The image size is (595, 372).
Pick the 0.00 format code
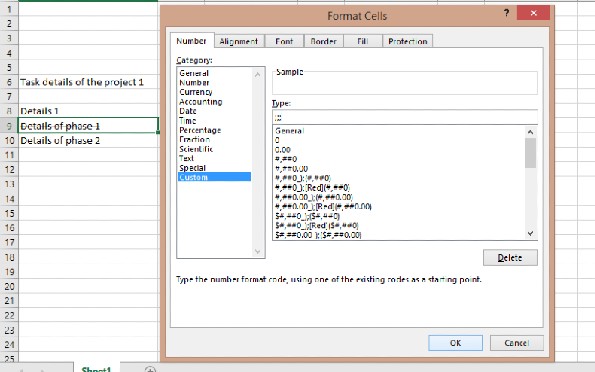pyautogui.click(x=283, y=150)
